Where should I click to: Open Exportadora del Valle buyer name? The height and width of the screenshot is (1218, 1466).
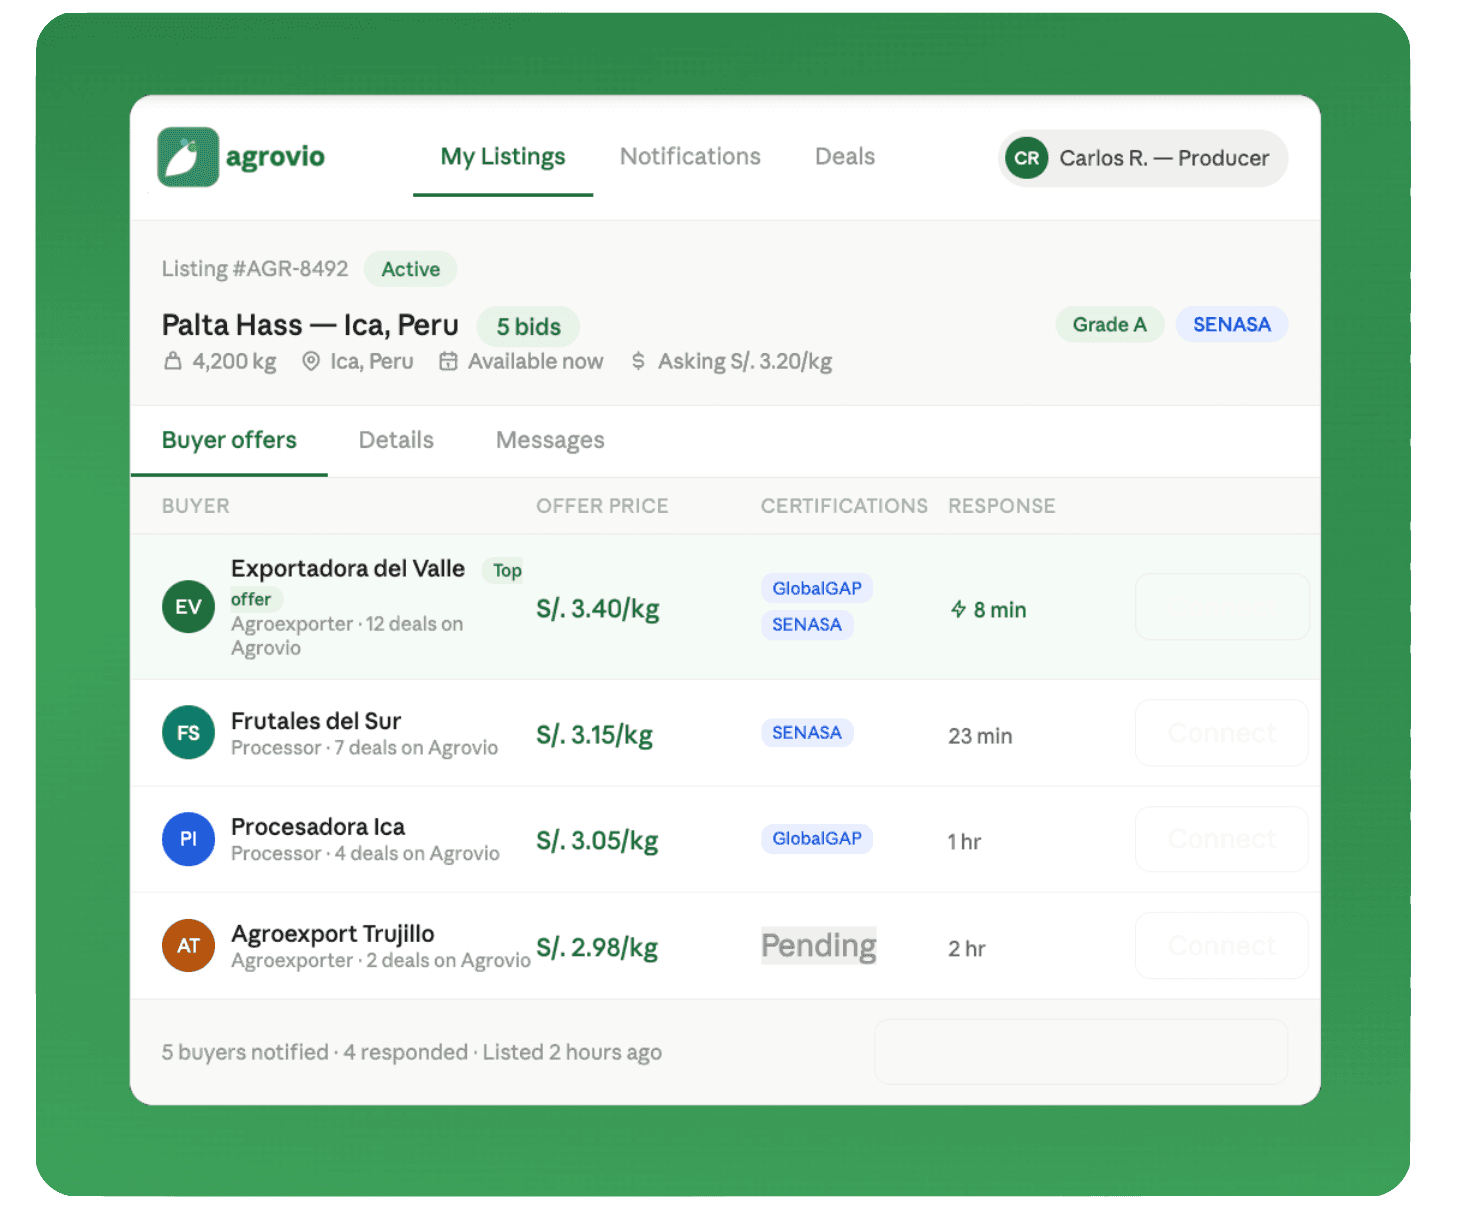(348, 569)
